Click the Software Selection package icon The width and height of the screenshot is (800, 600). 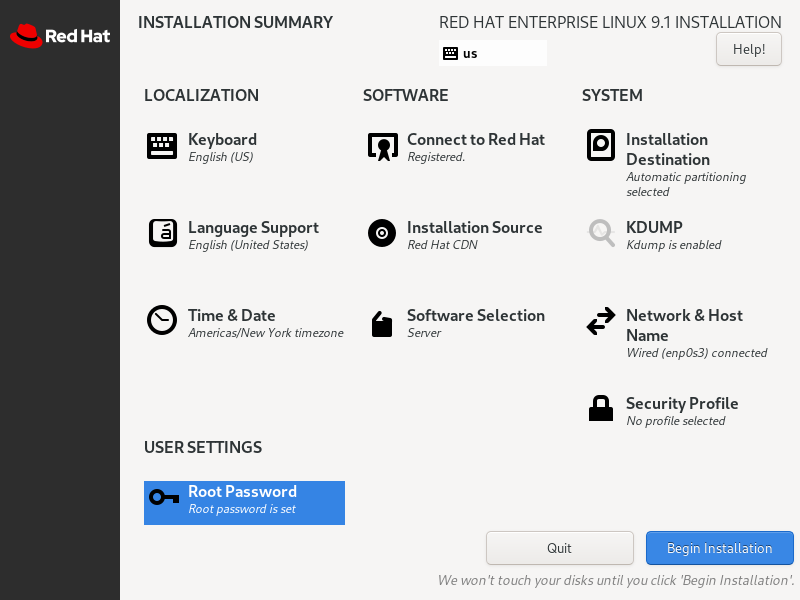(382, 324)
